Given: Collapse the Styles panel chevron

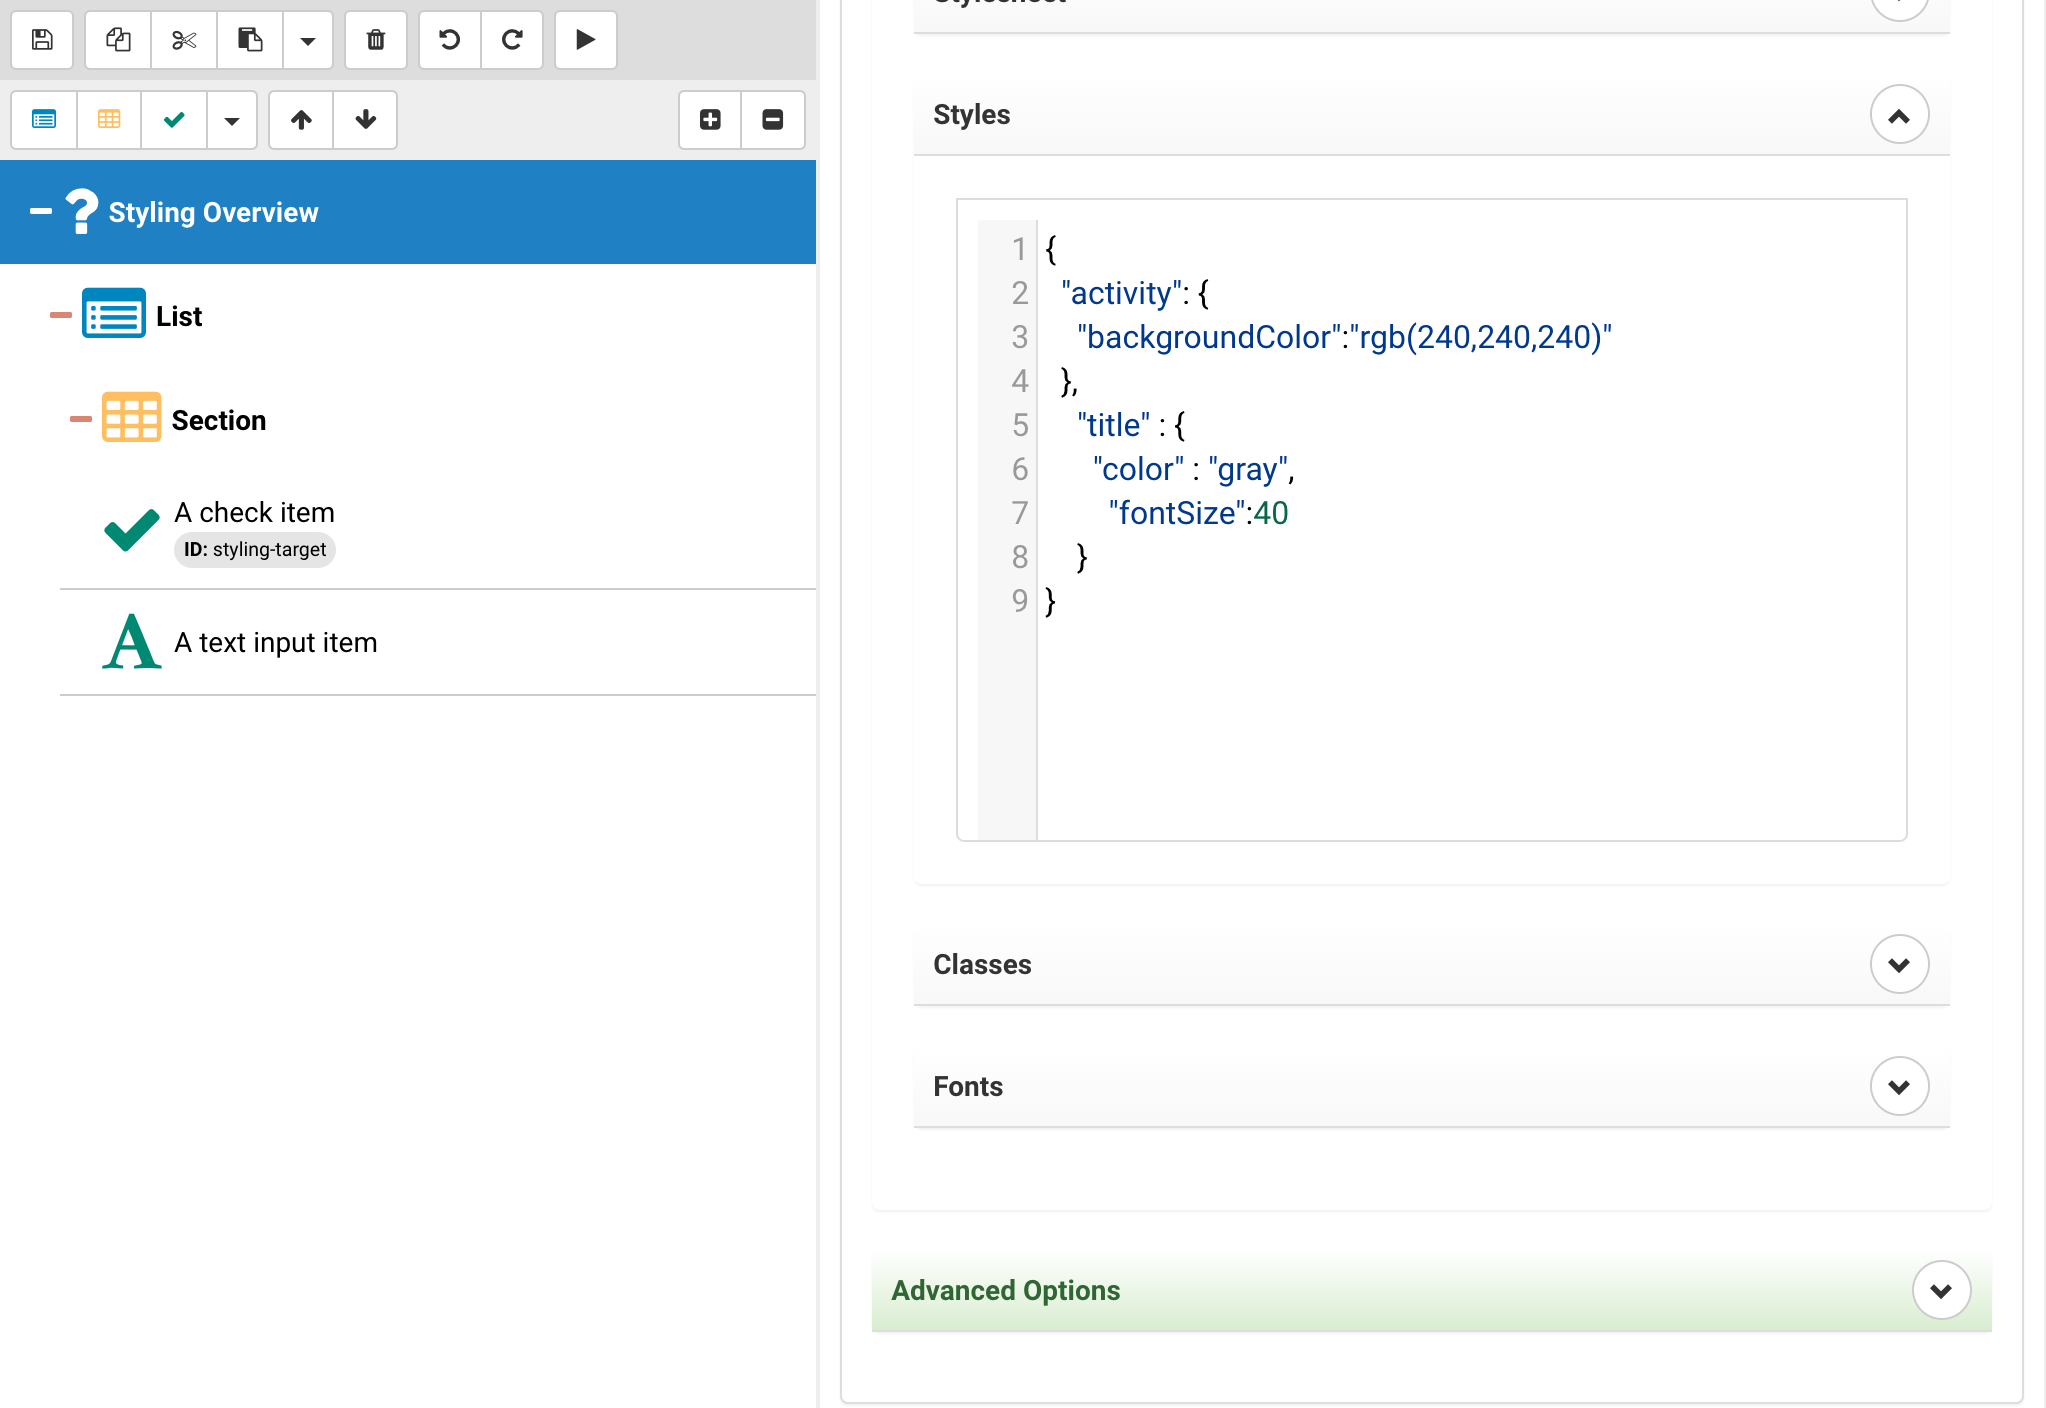Looking at the screenshot, I should [1899, 115].
